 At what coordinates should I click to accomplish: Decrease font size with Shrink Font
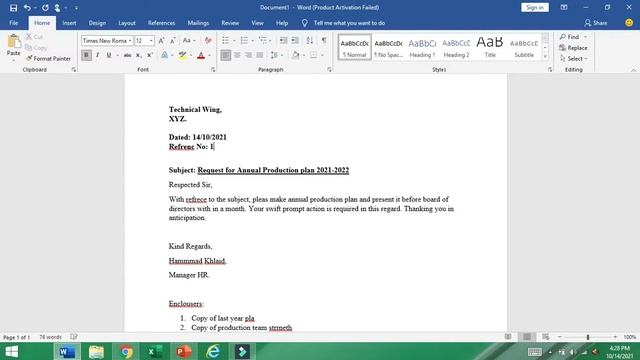coord(173,40)
